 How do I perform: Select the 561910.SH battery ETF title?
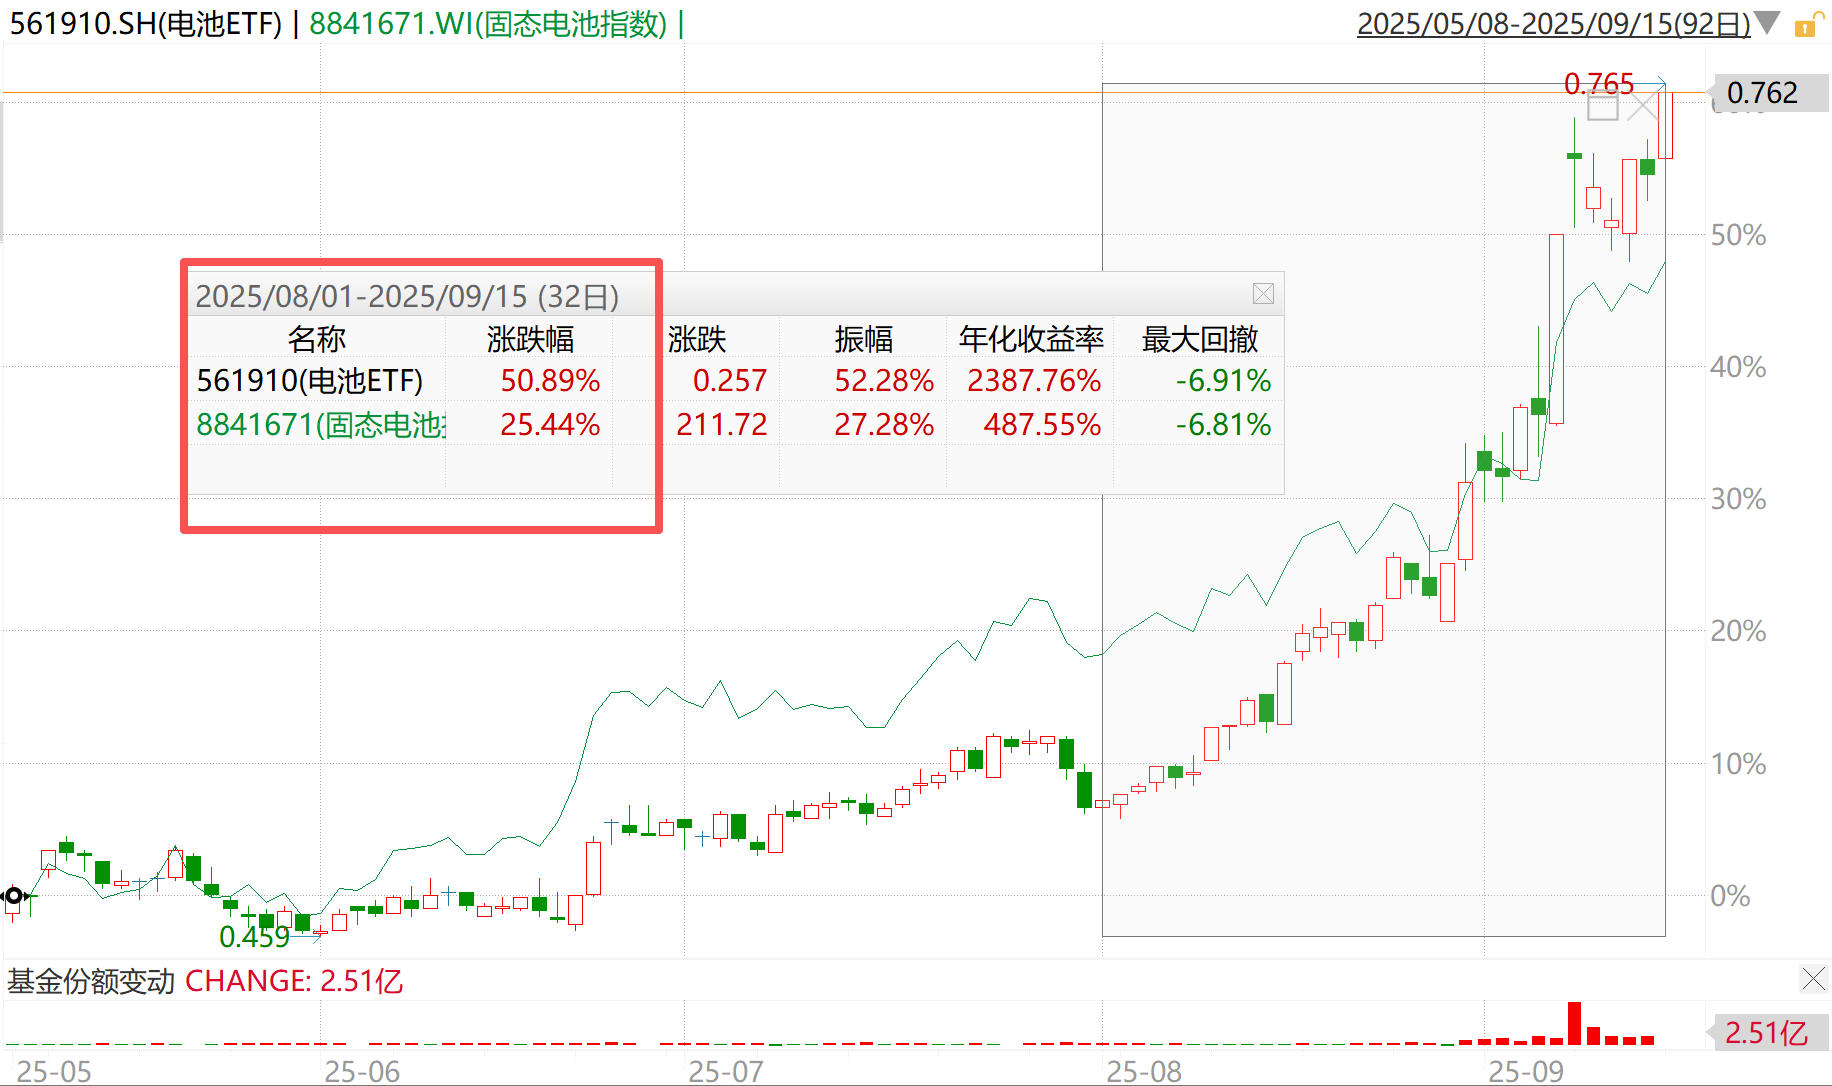146,23
